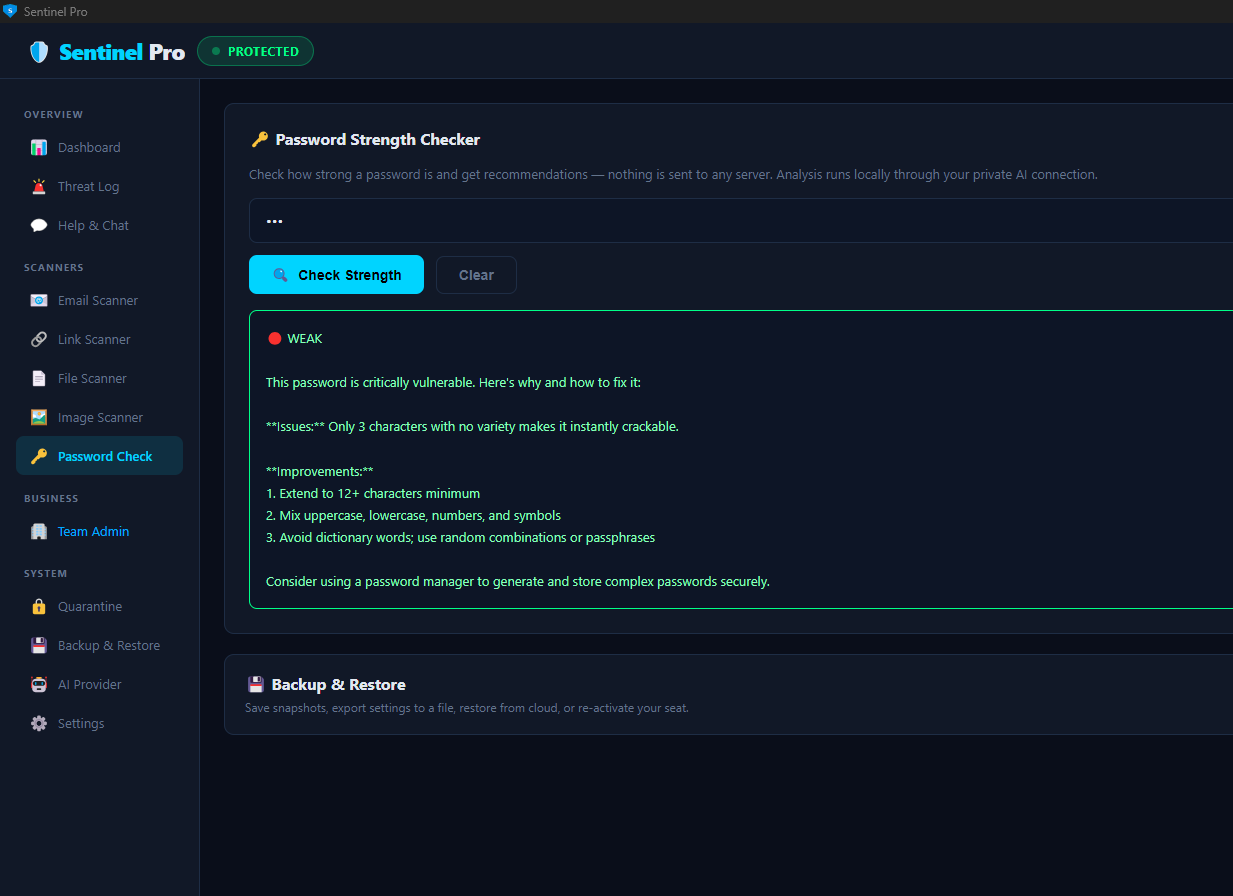Viewport: 1233px width, 896px height.
Task: Select Link Scanner in the sidebar
Action: coord(99,339)
